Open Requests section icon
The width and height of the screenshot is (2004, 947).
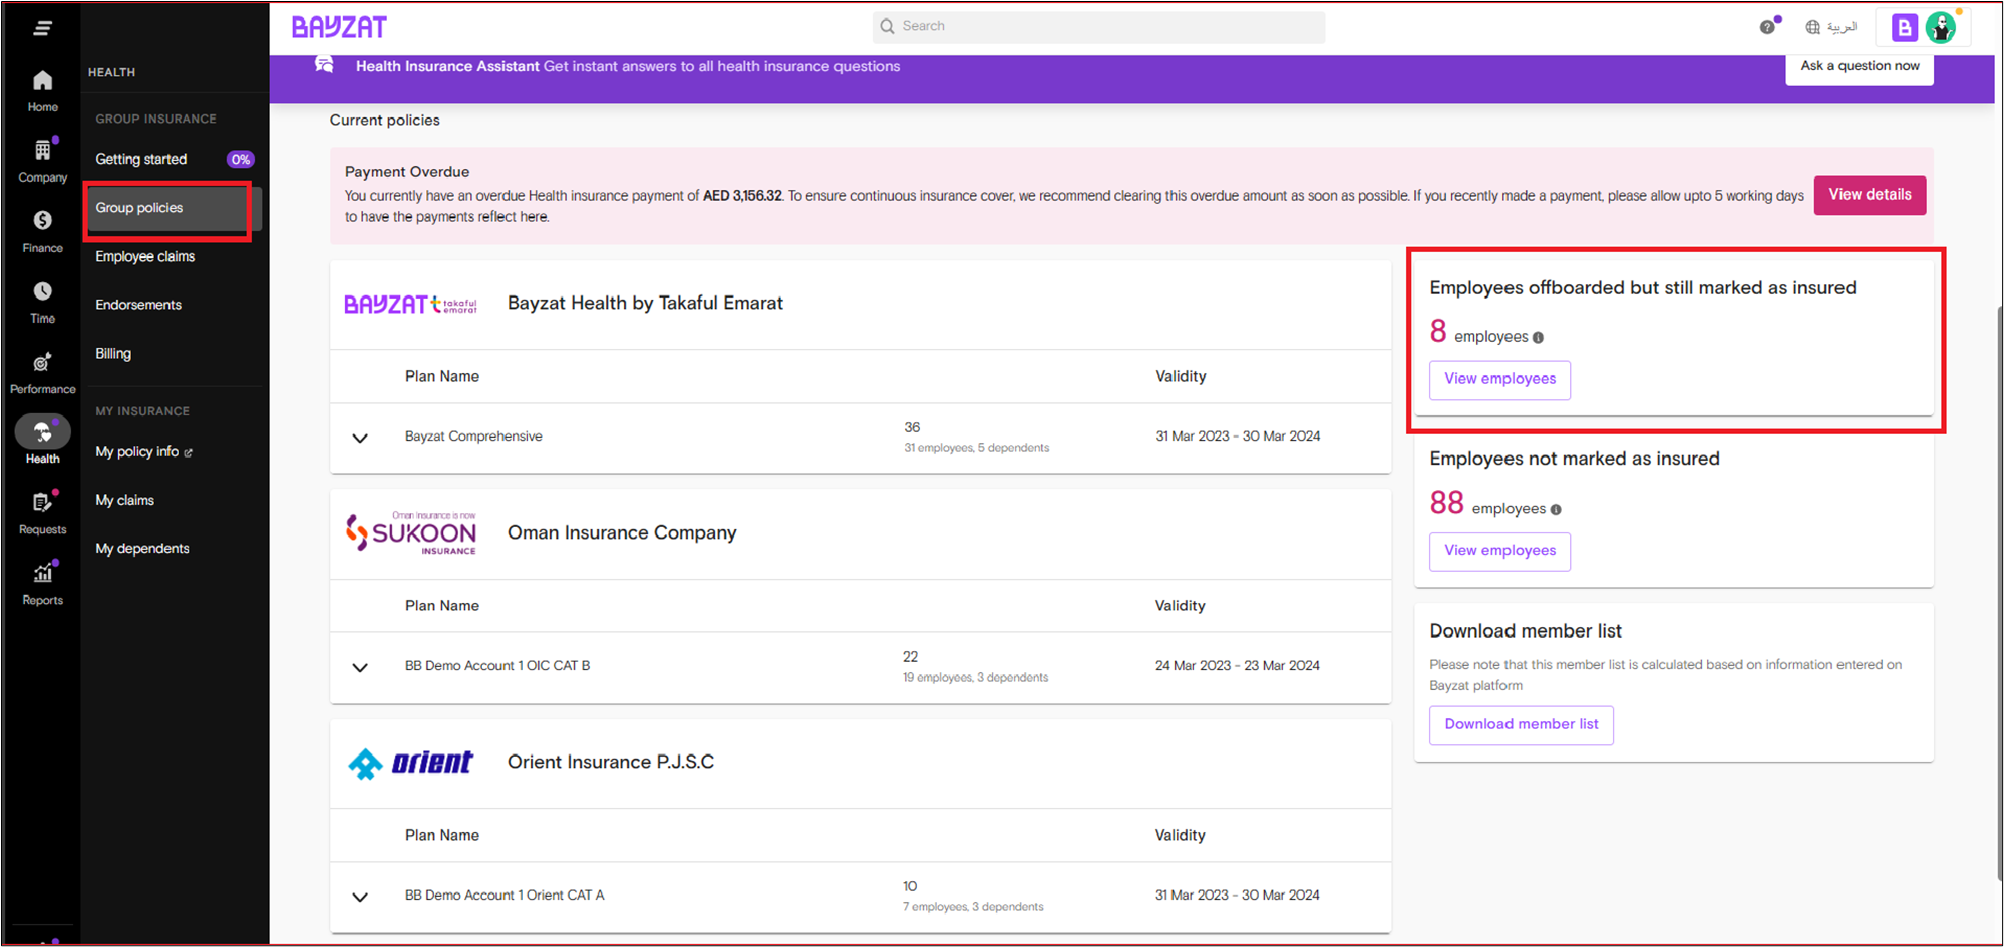(x=42, y=513)
